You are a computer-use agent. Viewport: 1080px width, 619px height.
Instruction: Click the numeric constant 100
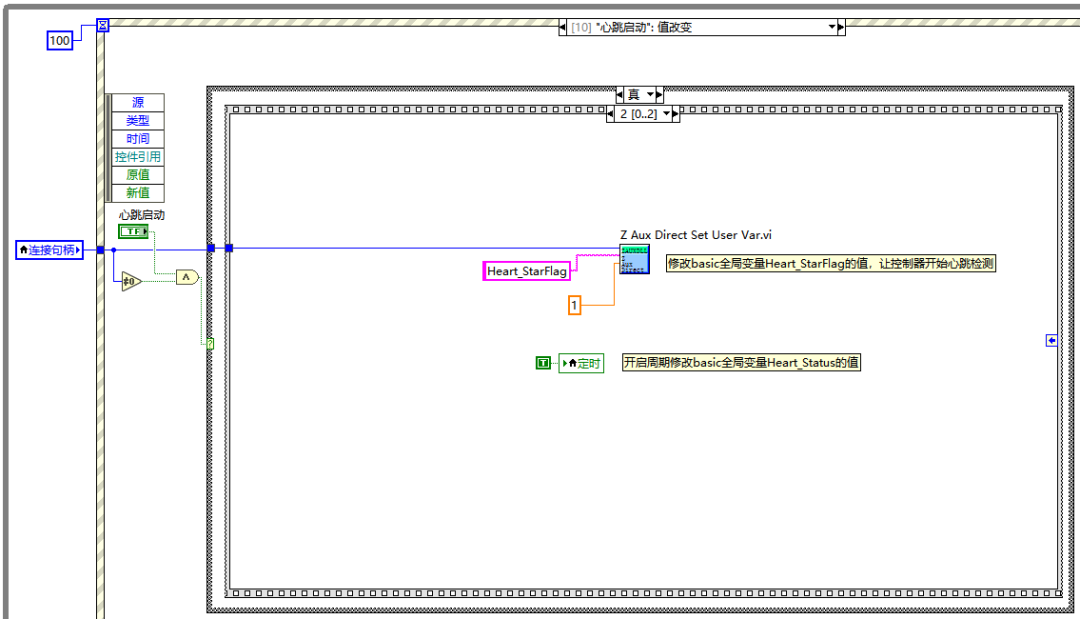pos(57,42)
